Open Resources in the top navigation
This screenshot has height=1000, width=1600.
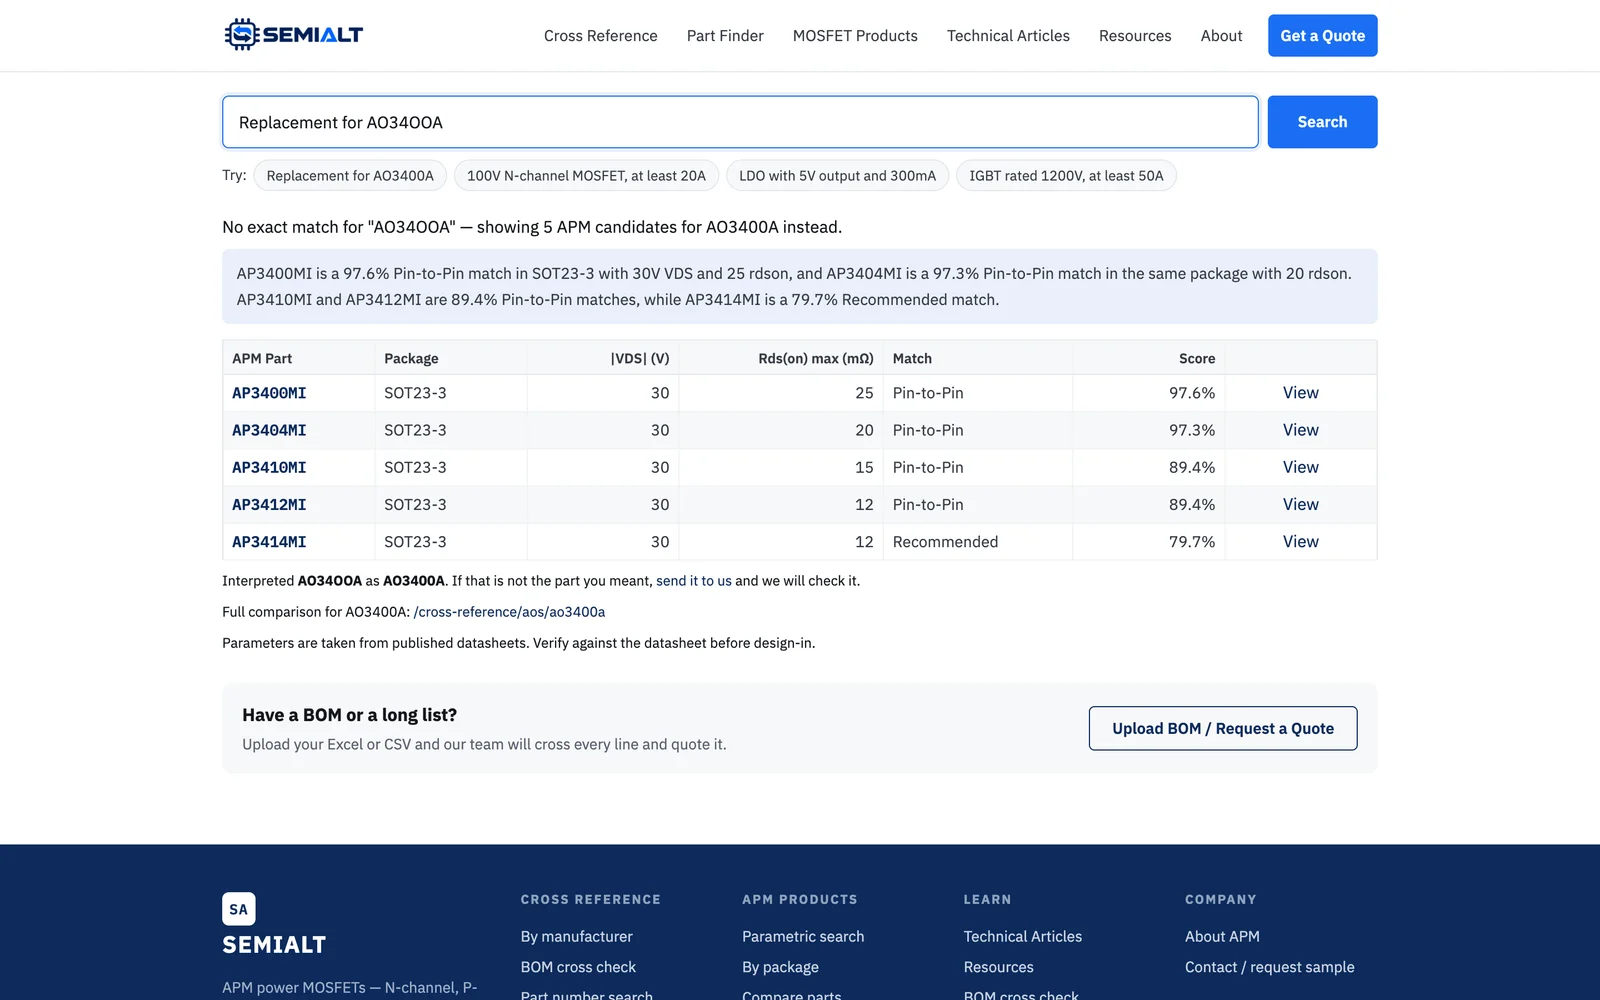(1135, 36)
